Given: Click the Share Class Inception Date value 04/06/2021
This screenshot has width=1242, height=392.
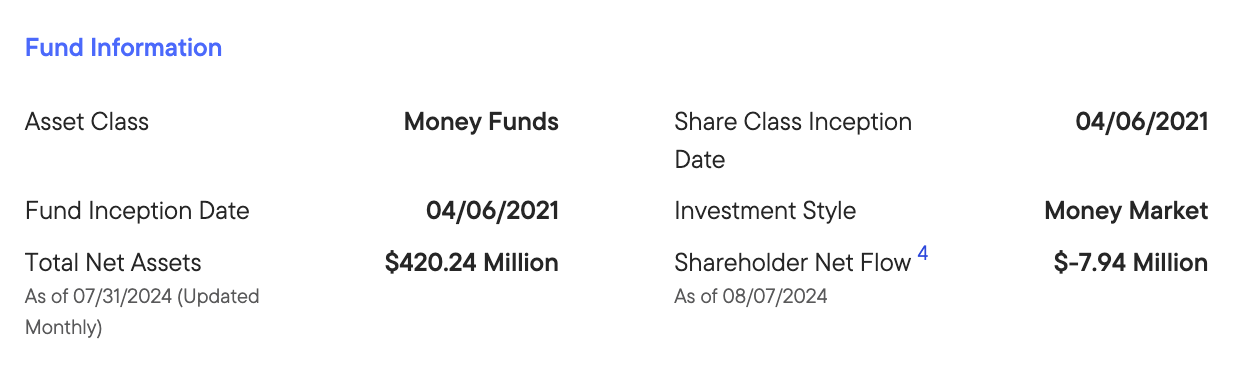Looking at the screenshot, I should 1142,122.
